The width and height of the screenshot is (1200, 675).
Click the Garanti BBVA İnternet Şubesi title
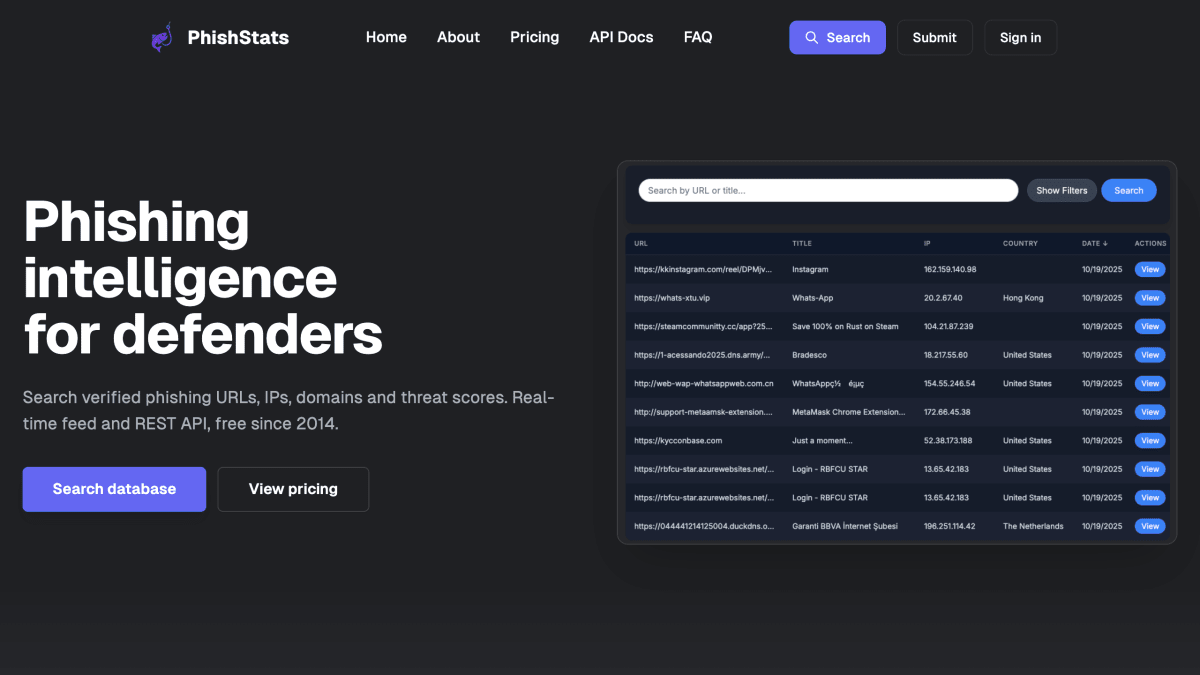click(846, 526)
